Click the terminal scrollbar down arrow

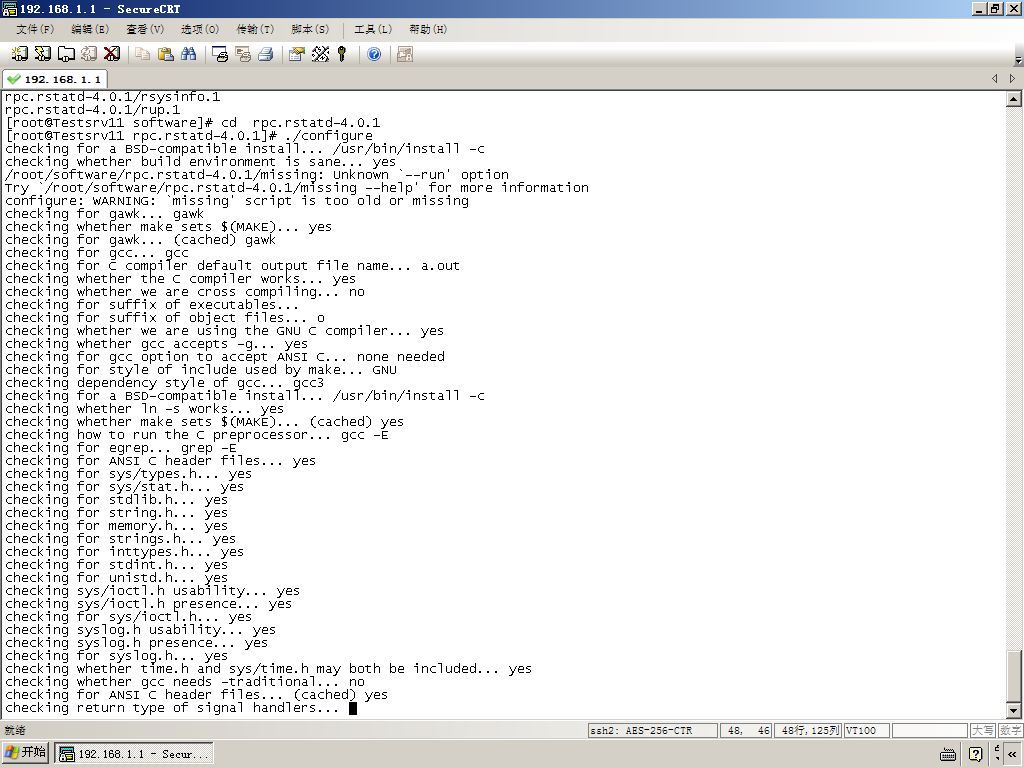tap(1014, 711)
